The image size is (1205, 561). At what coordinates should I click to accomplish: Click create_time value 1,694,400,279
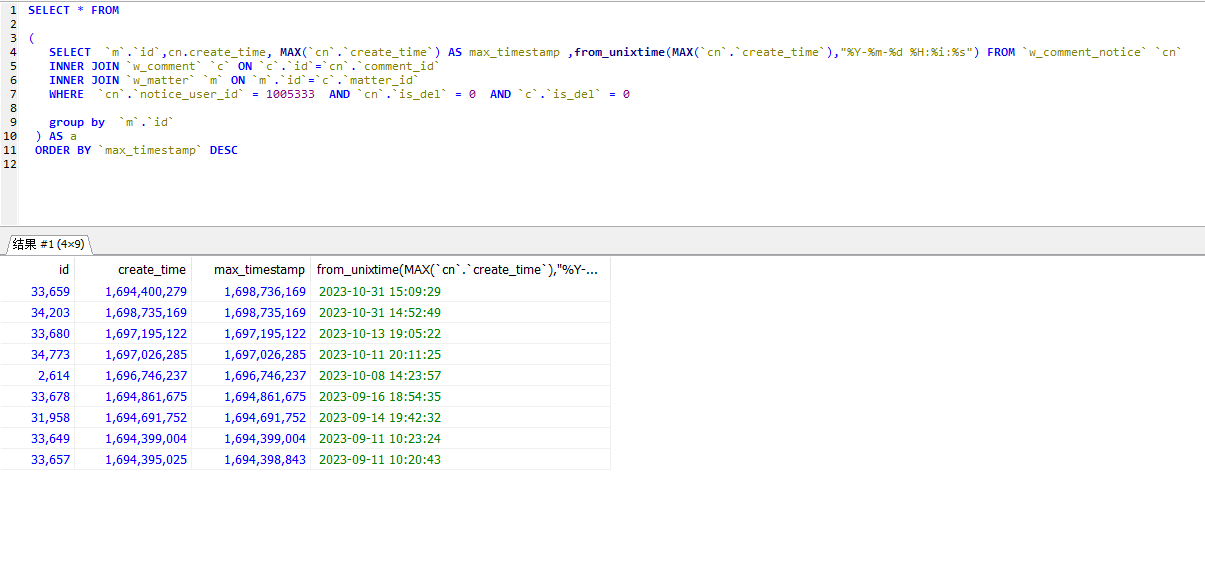146,292
